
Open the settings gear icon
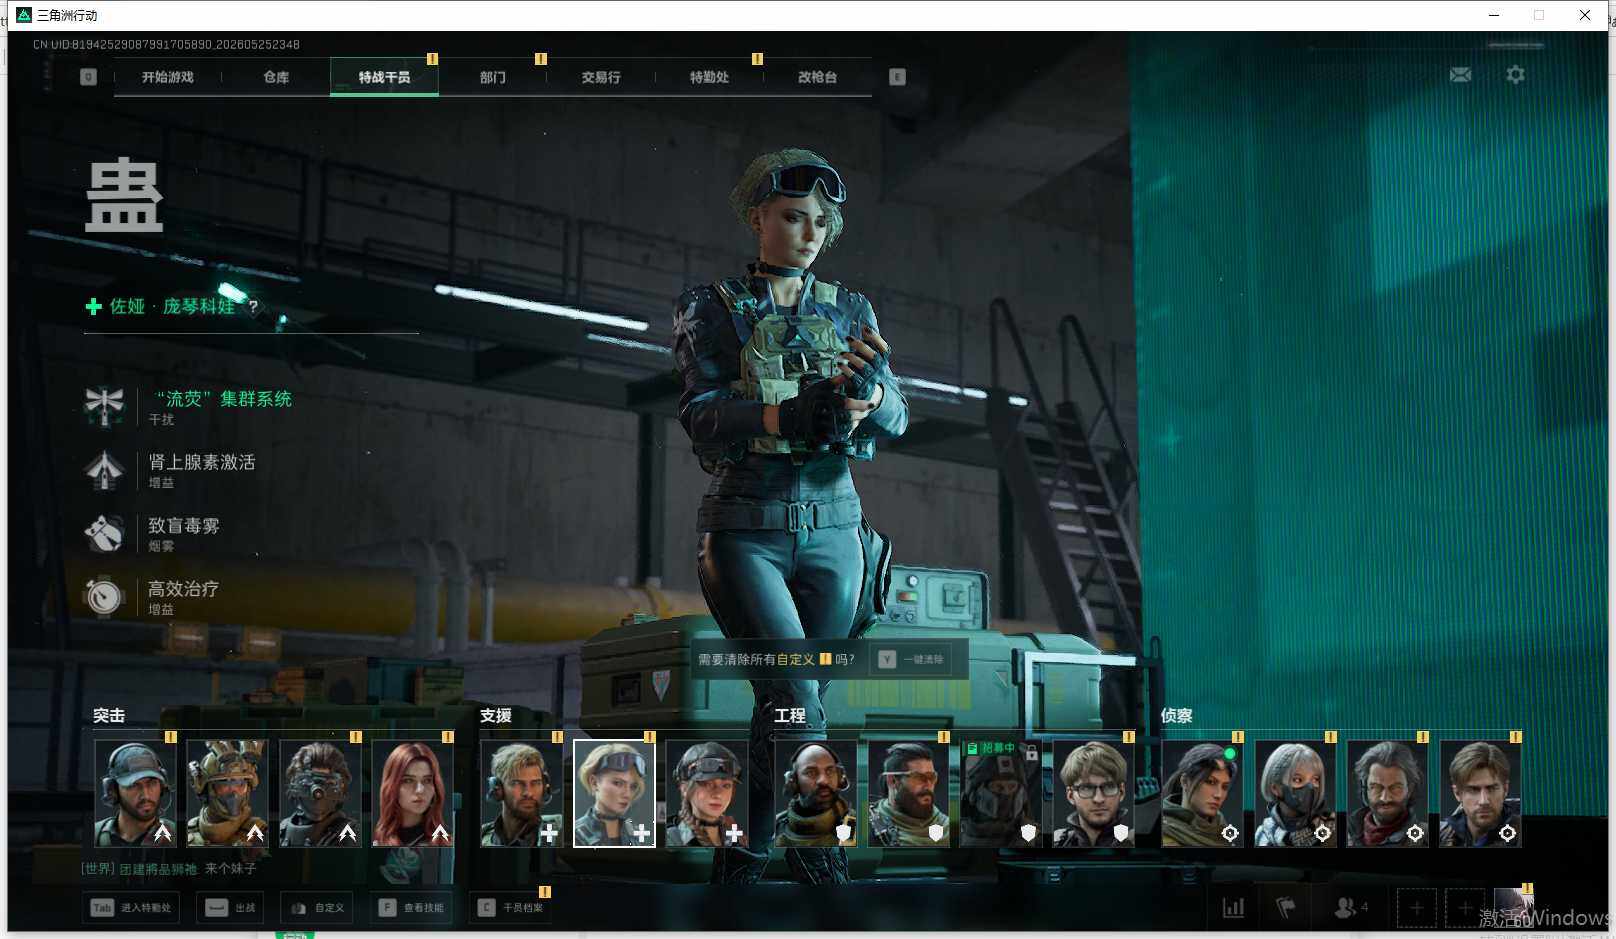(x=1515, y=75)
